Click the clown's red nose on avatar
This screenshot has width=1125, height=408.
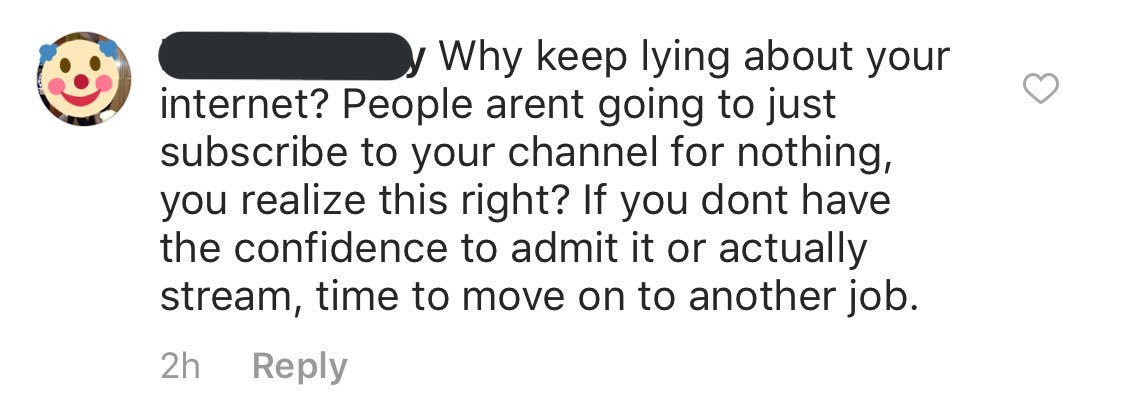click(81, 81)
